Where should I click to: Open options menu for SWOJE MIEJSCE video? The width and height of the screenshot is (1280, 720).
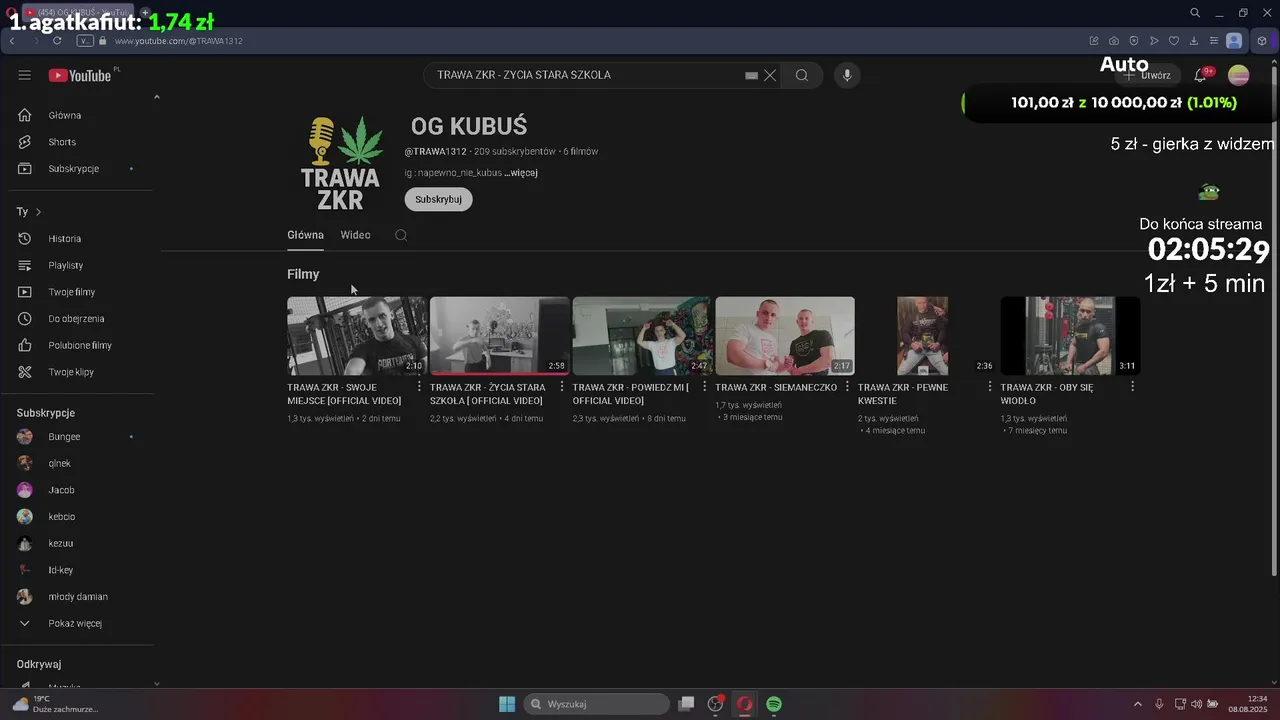419,387
